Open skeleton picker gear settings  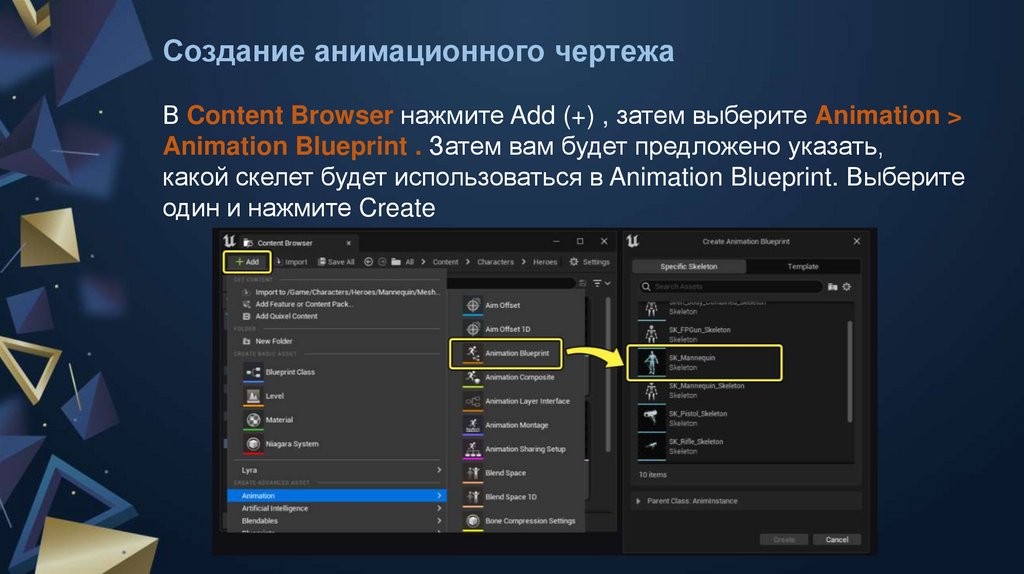click(x=847, y=287)
